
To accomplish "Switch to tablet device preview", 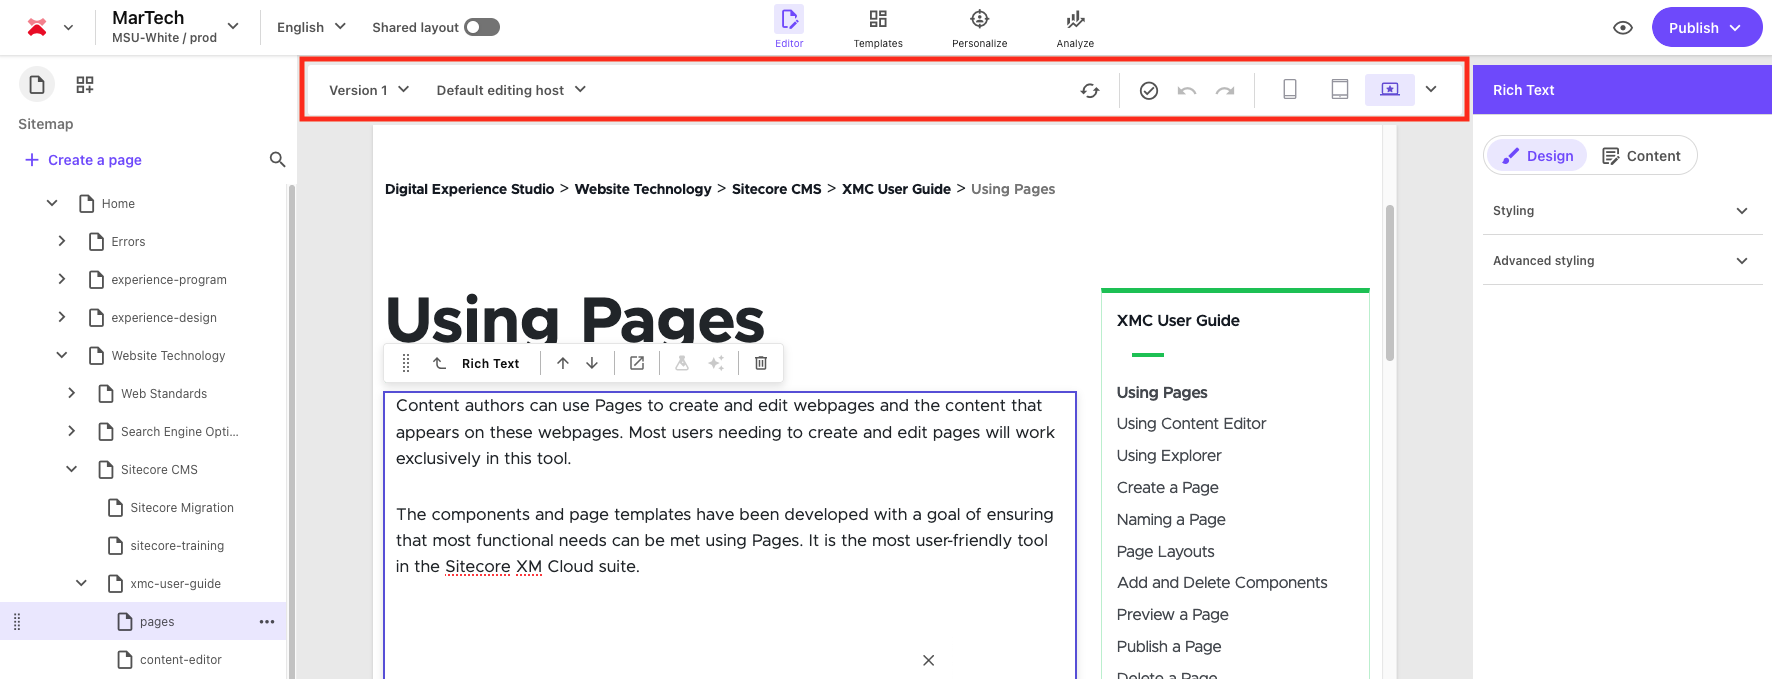I will [x=1340, y=89].
